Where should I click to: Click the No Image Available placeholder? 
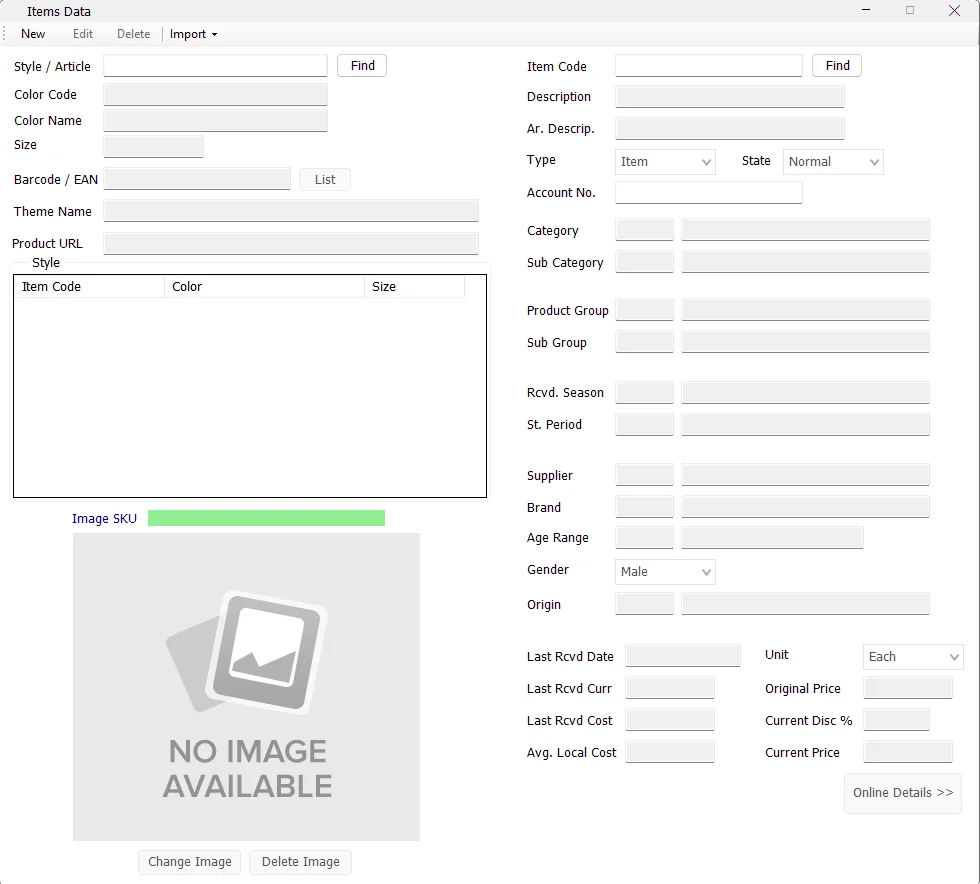tap(246, 686)
